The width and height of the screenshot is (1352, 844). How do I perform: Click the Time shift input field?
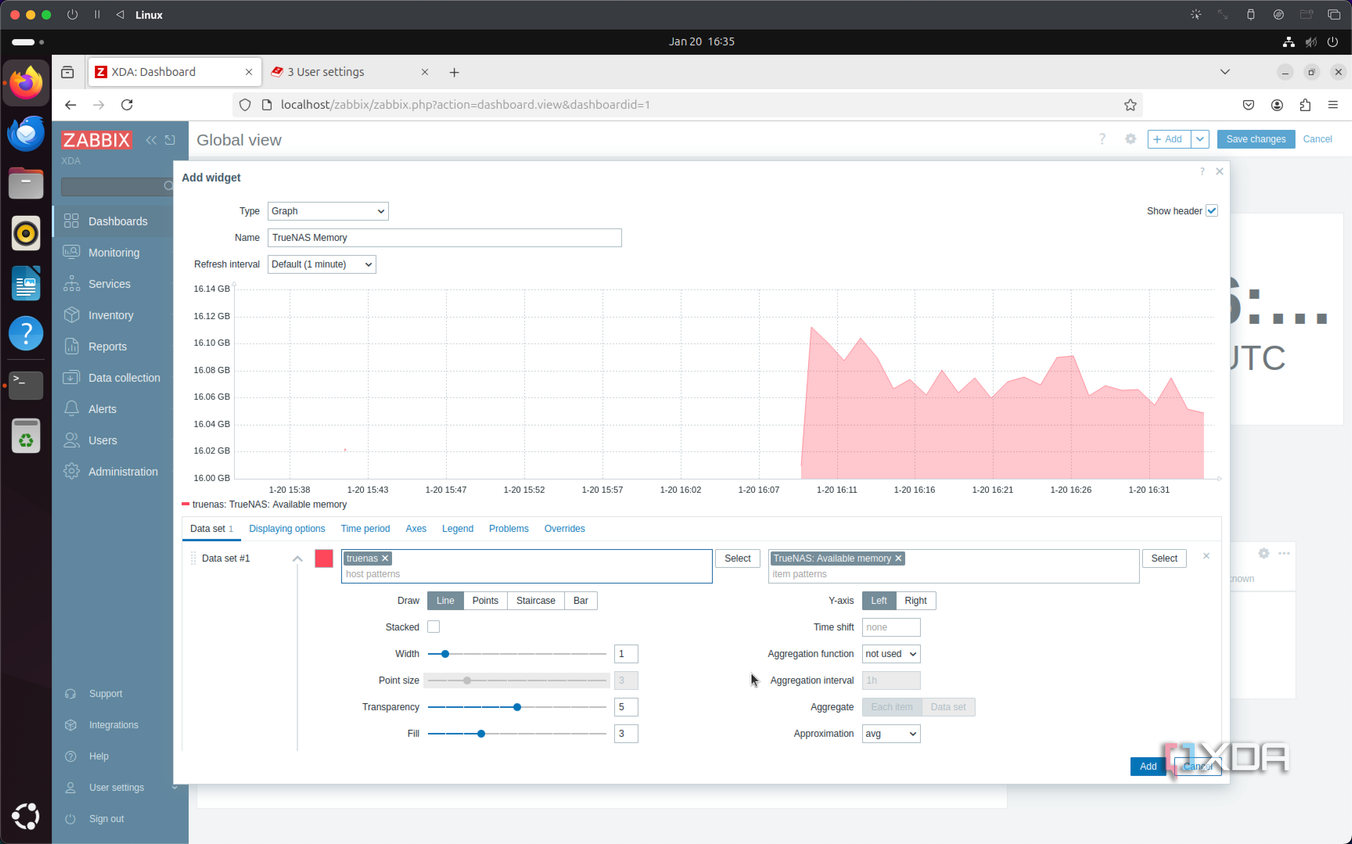point(891,628)
